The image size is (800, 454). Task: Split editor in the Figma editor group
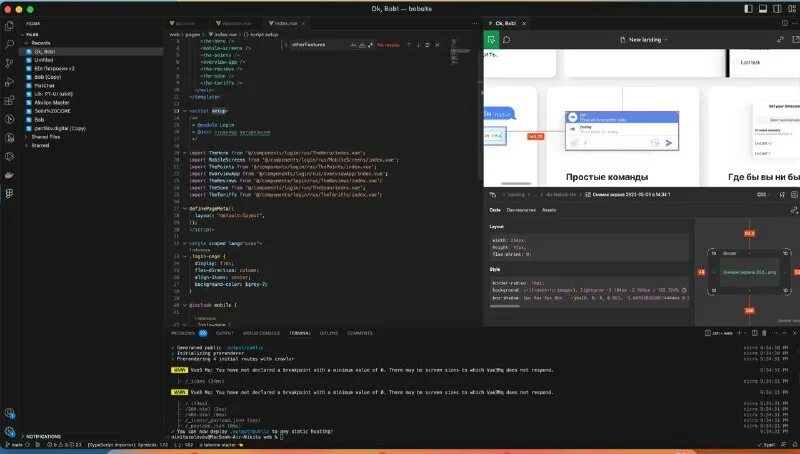(784, 23)
